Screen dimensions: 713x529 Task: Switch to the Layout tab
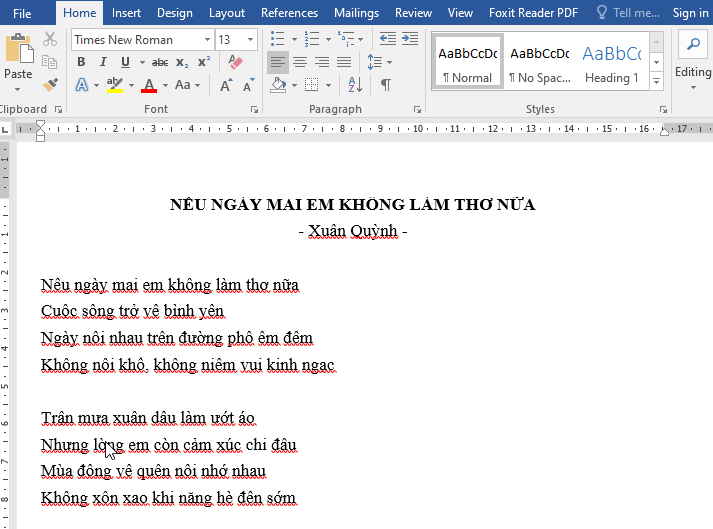pos(226,13)
